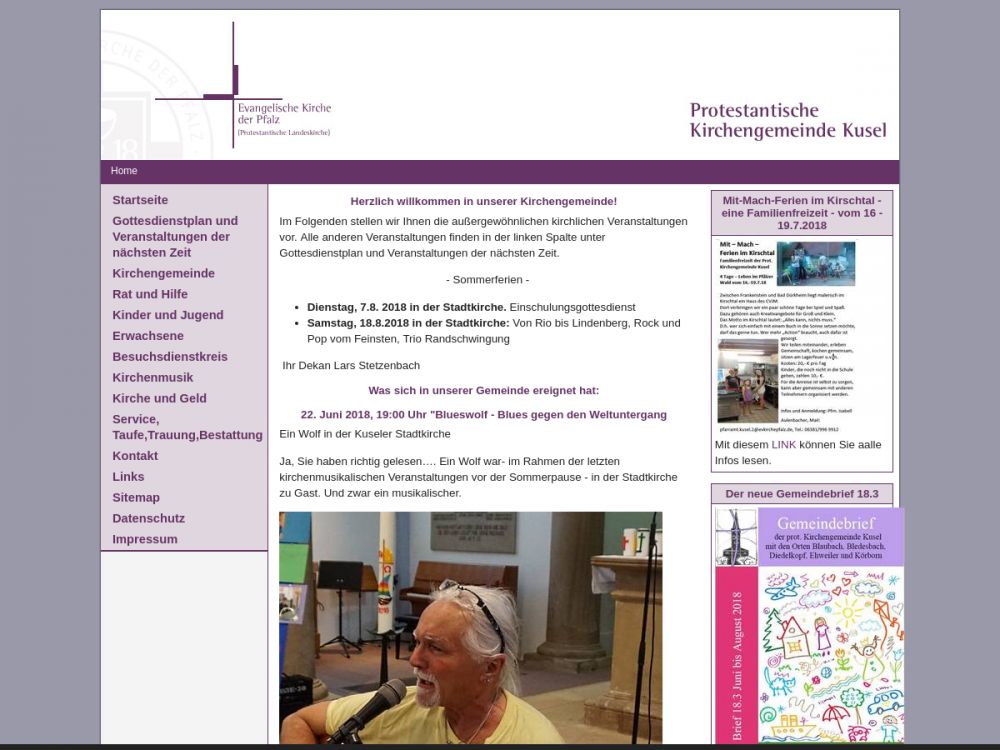Click the Protestantische Kirchengemeinde Kusel header title

click(787, 120)
